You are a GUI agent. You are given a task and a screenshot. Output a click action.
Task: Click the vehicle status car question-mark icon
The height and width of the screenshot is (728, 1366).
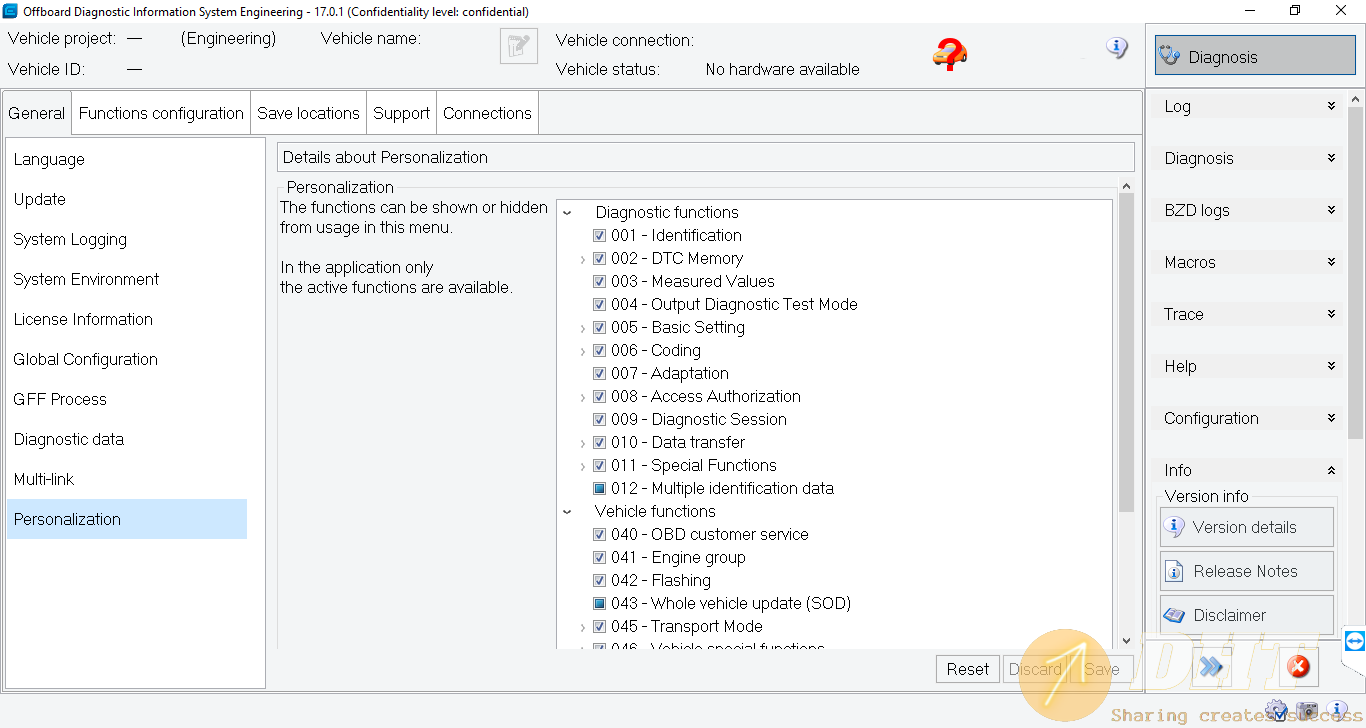949,55
